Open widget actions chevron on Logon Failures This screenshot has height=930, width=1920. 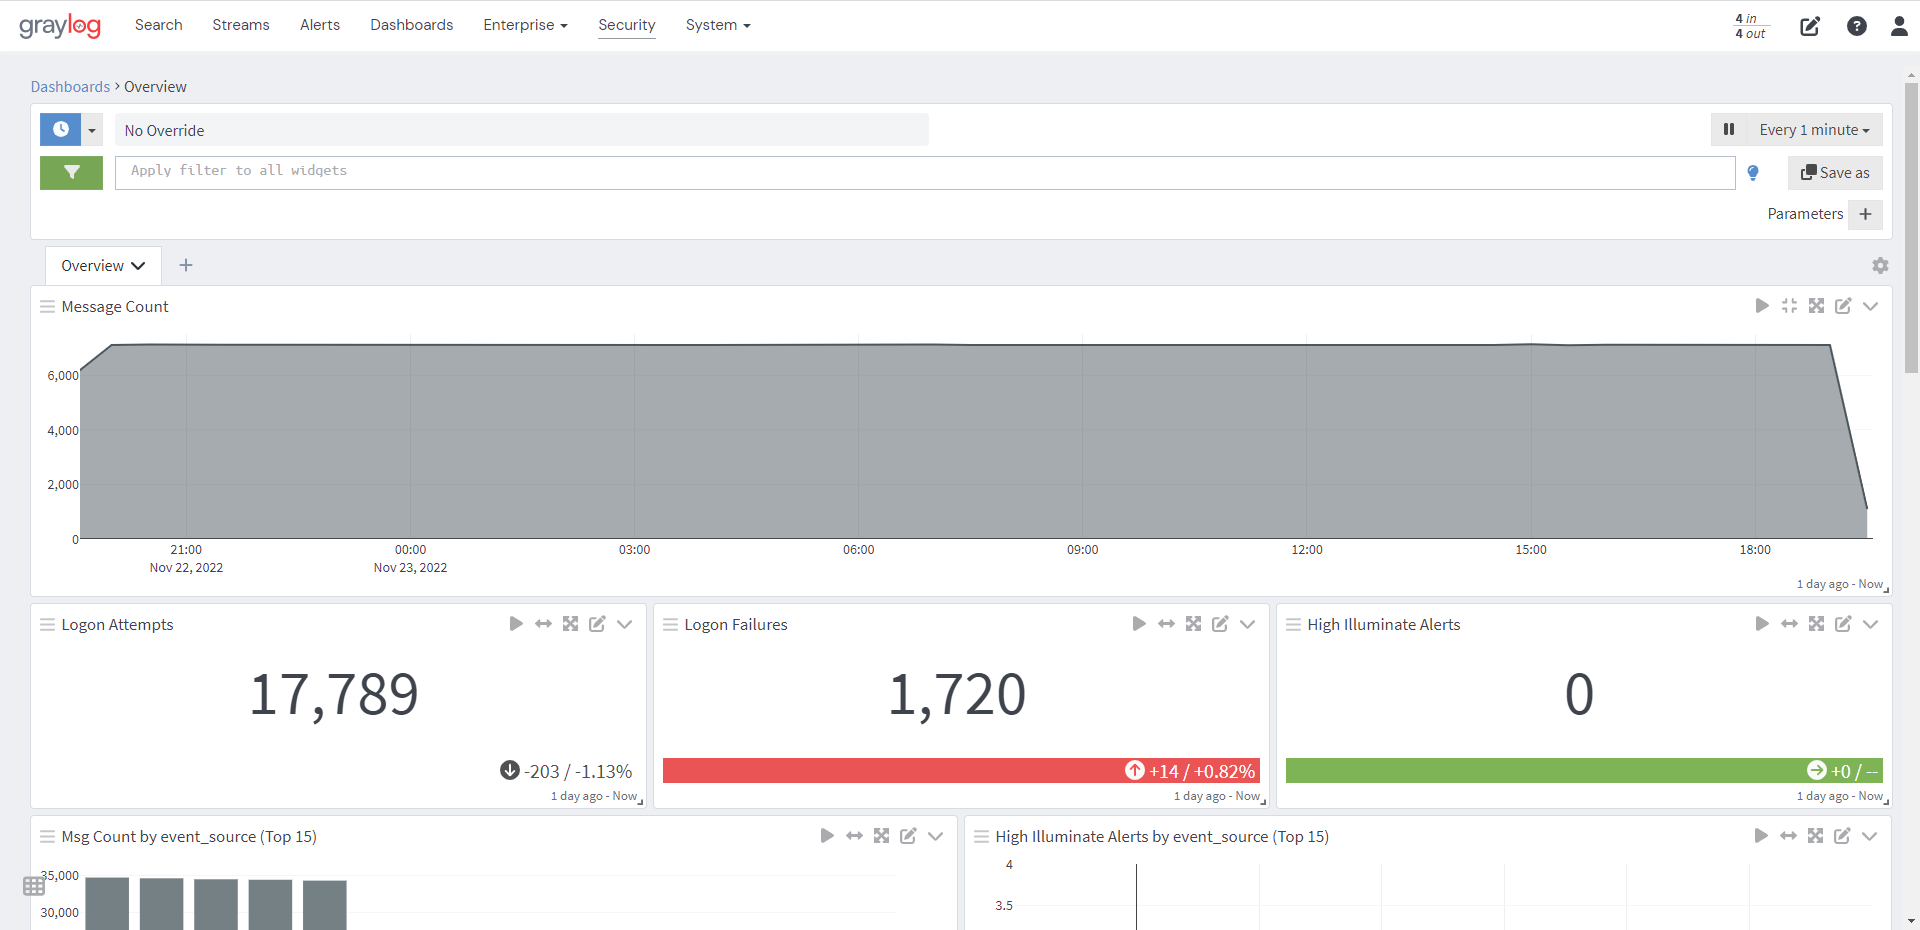[1247, 623]
